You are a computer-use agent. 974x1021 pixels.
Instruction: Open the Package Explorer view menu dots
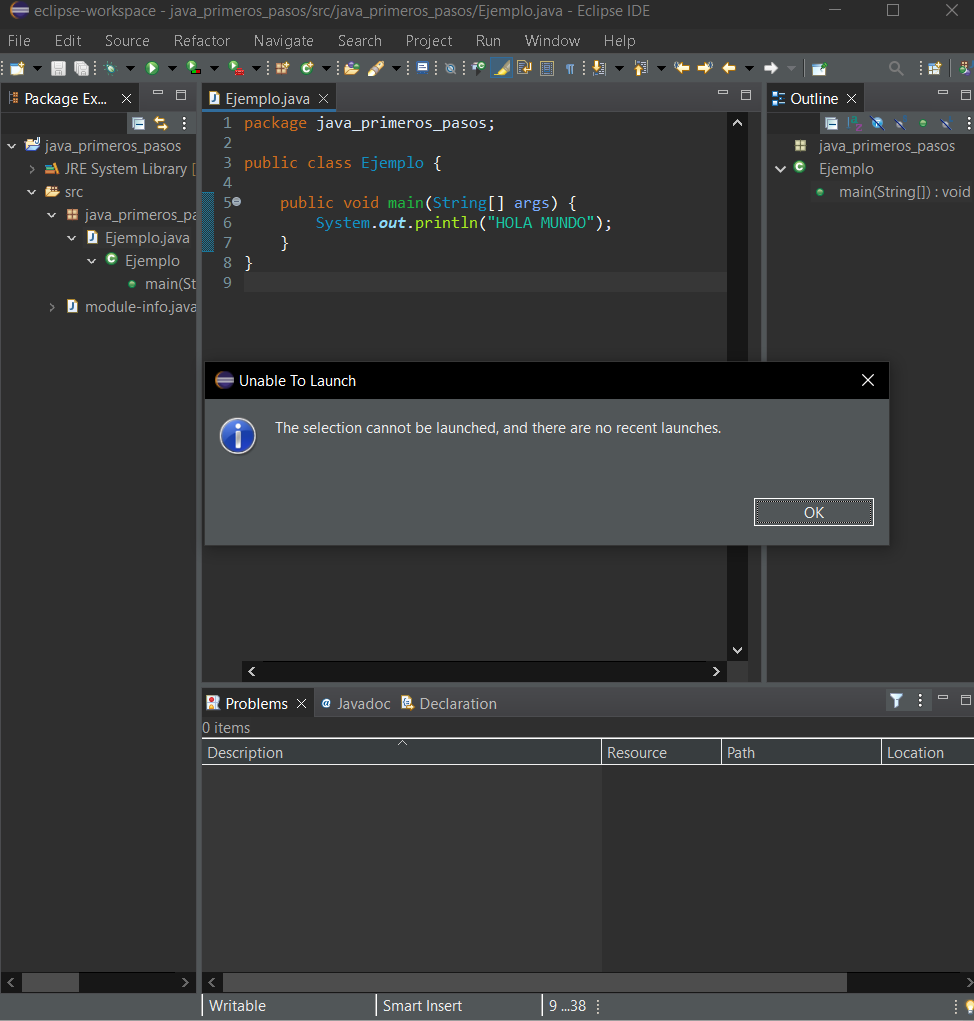point(184,123)
